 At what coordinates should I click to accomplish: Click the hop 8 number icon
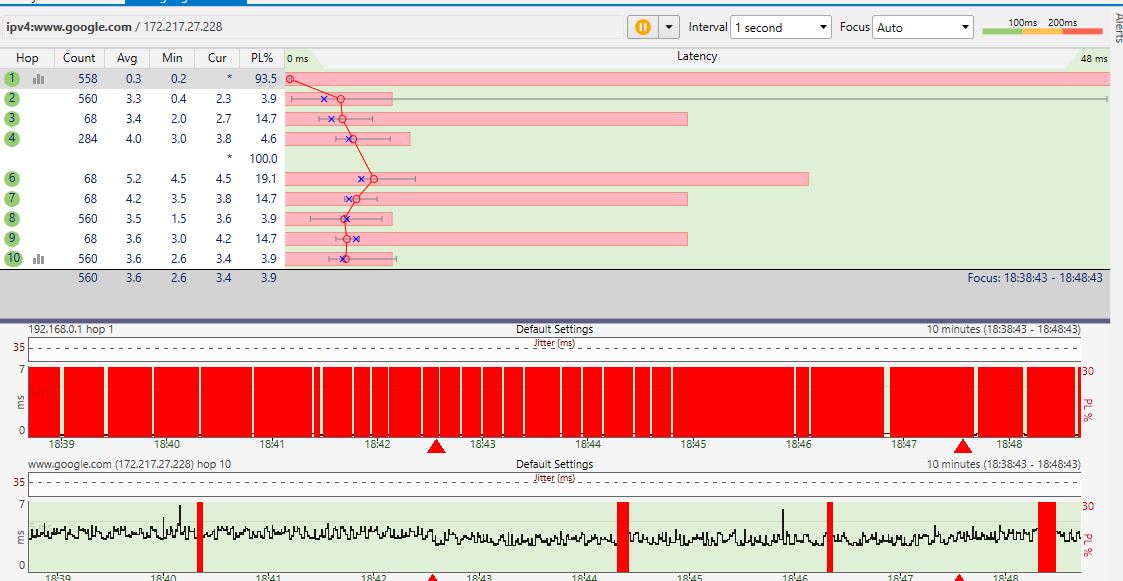[12, 218]
